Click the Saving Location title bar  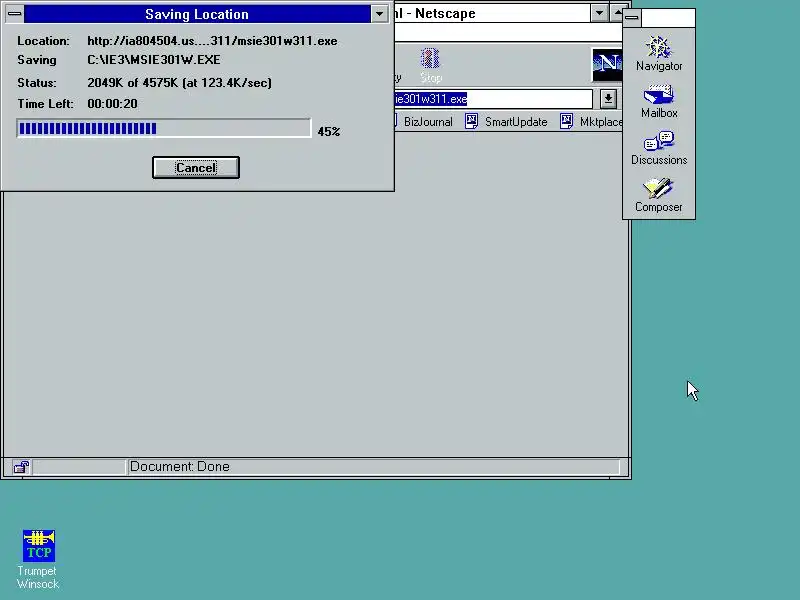tap(197, 14)
